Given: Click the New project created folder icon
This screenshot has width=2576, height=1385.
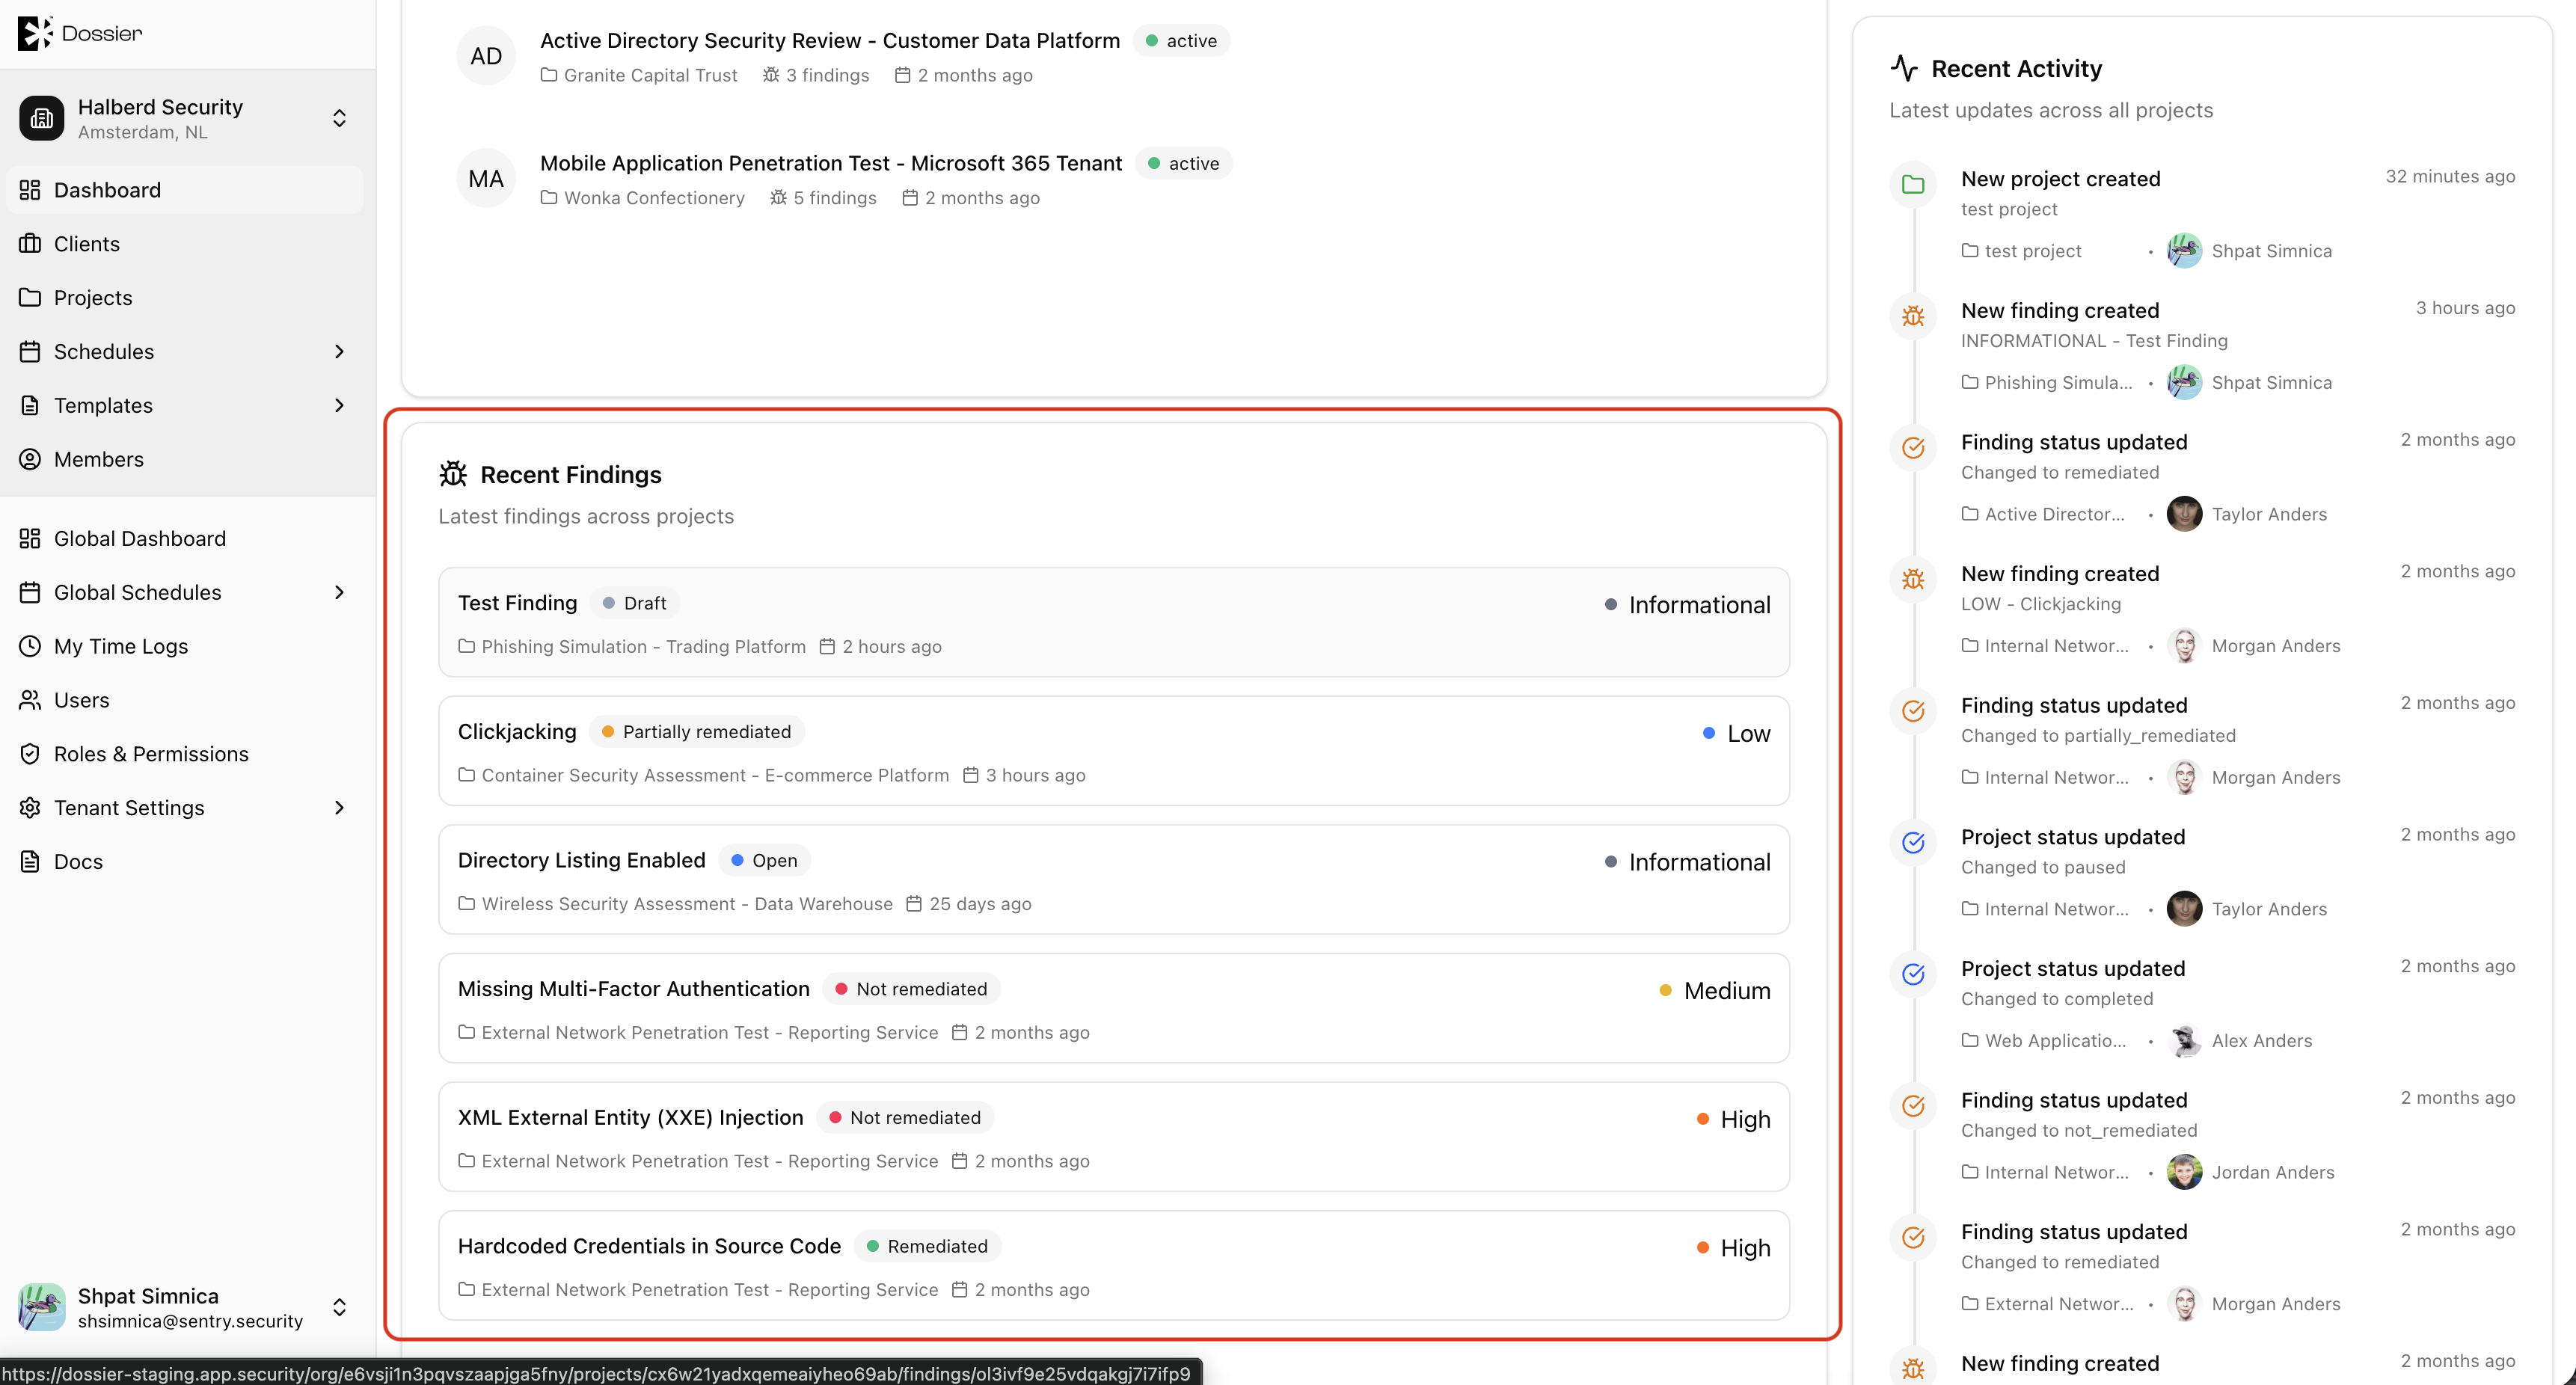Looking at the screenshot, I should click(1913, 184).
